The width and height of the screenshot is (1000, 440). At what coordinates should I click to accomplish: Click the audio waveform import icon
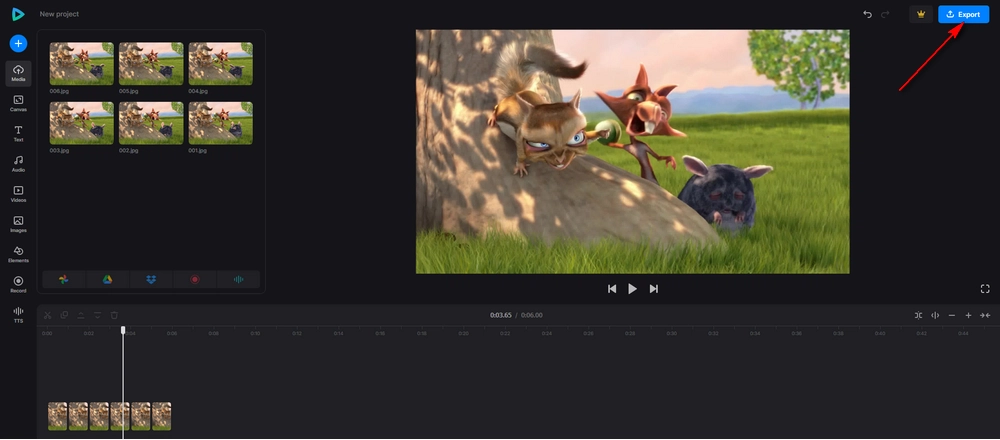coord(239,279)
